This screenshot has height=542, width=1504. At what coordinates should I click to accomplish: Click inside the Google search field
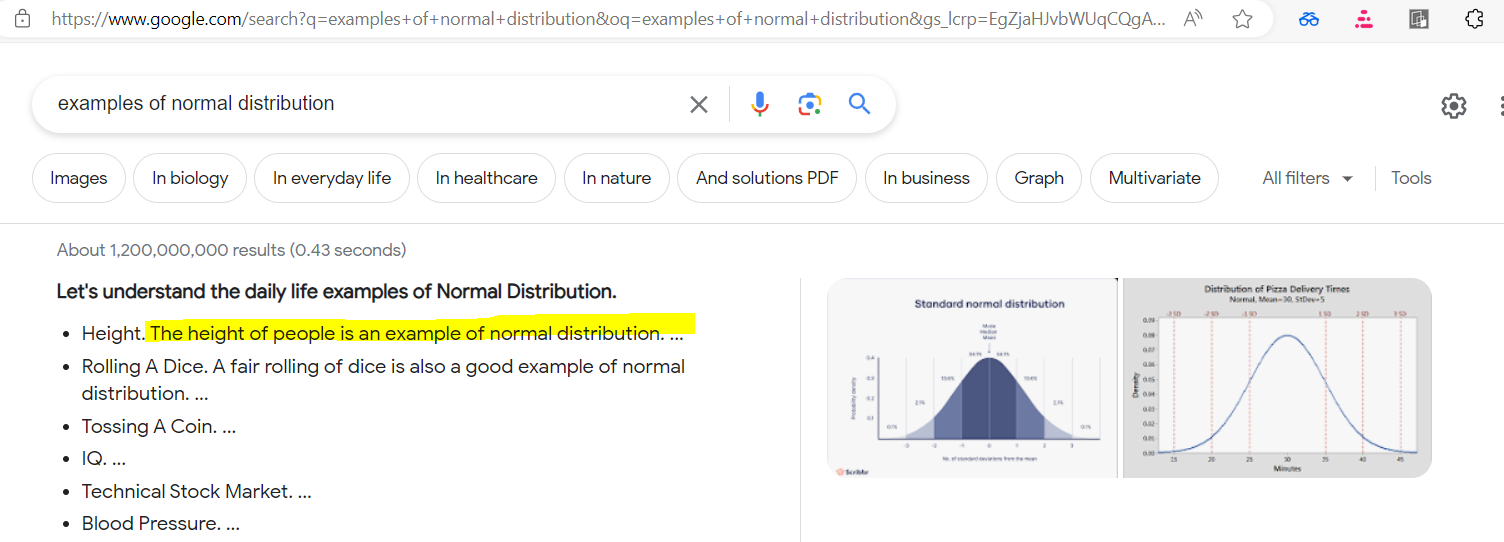tap(360, 104)
